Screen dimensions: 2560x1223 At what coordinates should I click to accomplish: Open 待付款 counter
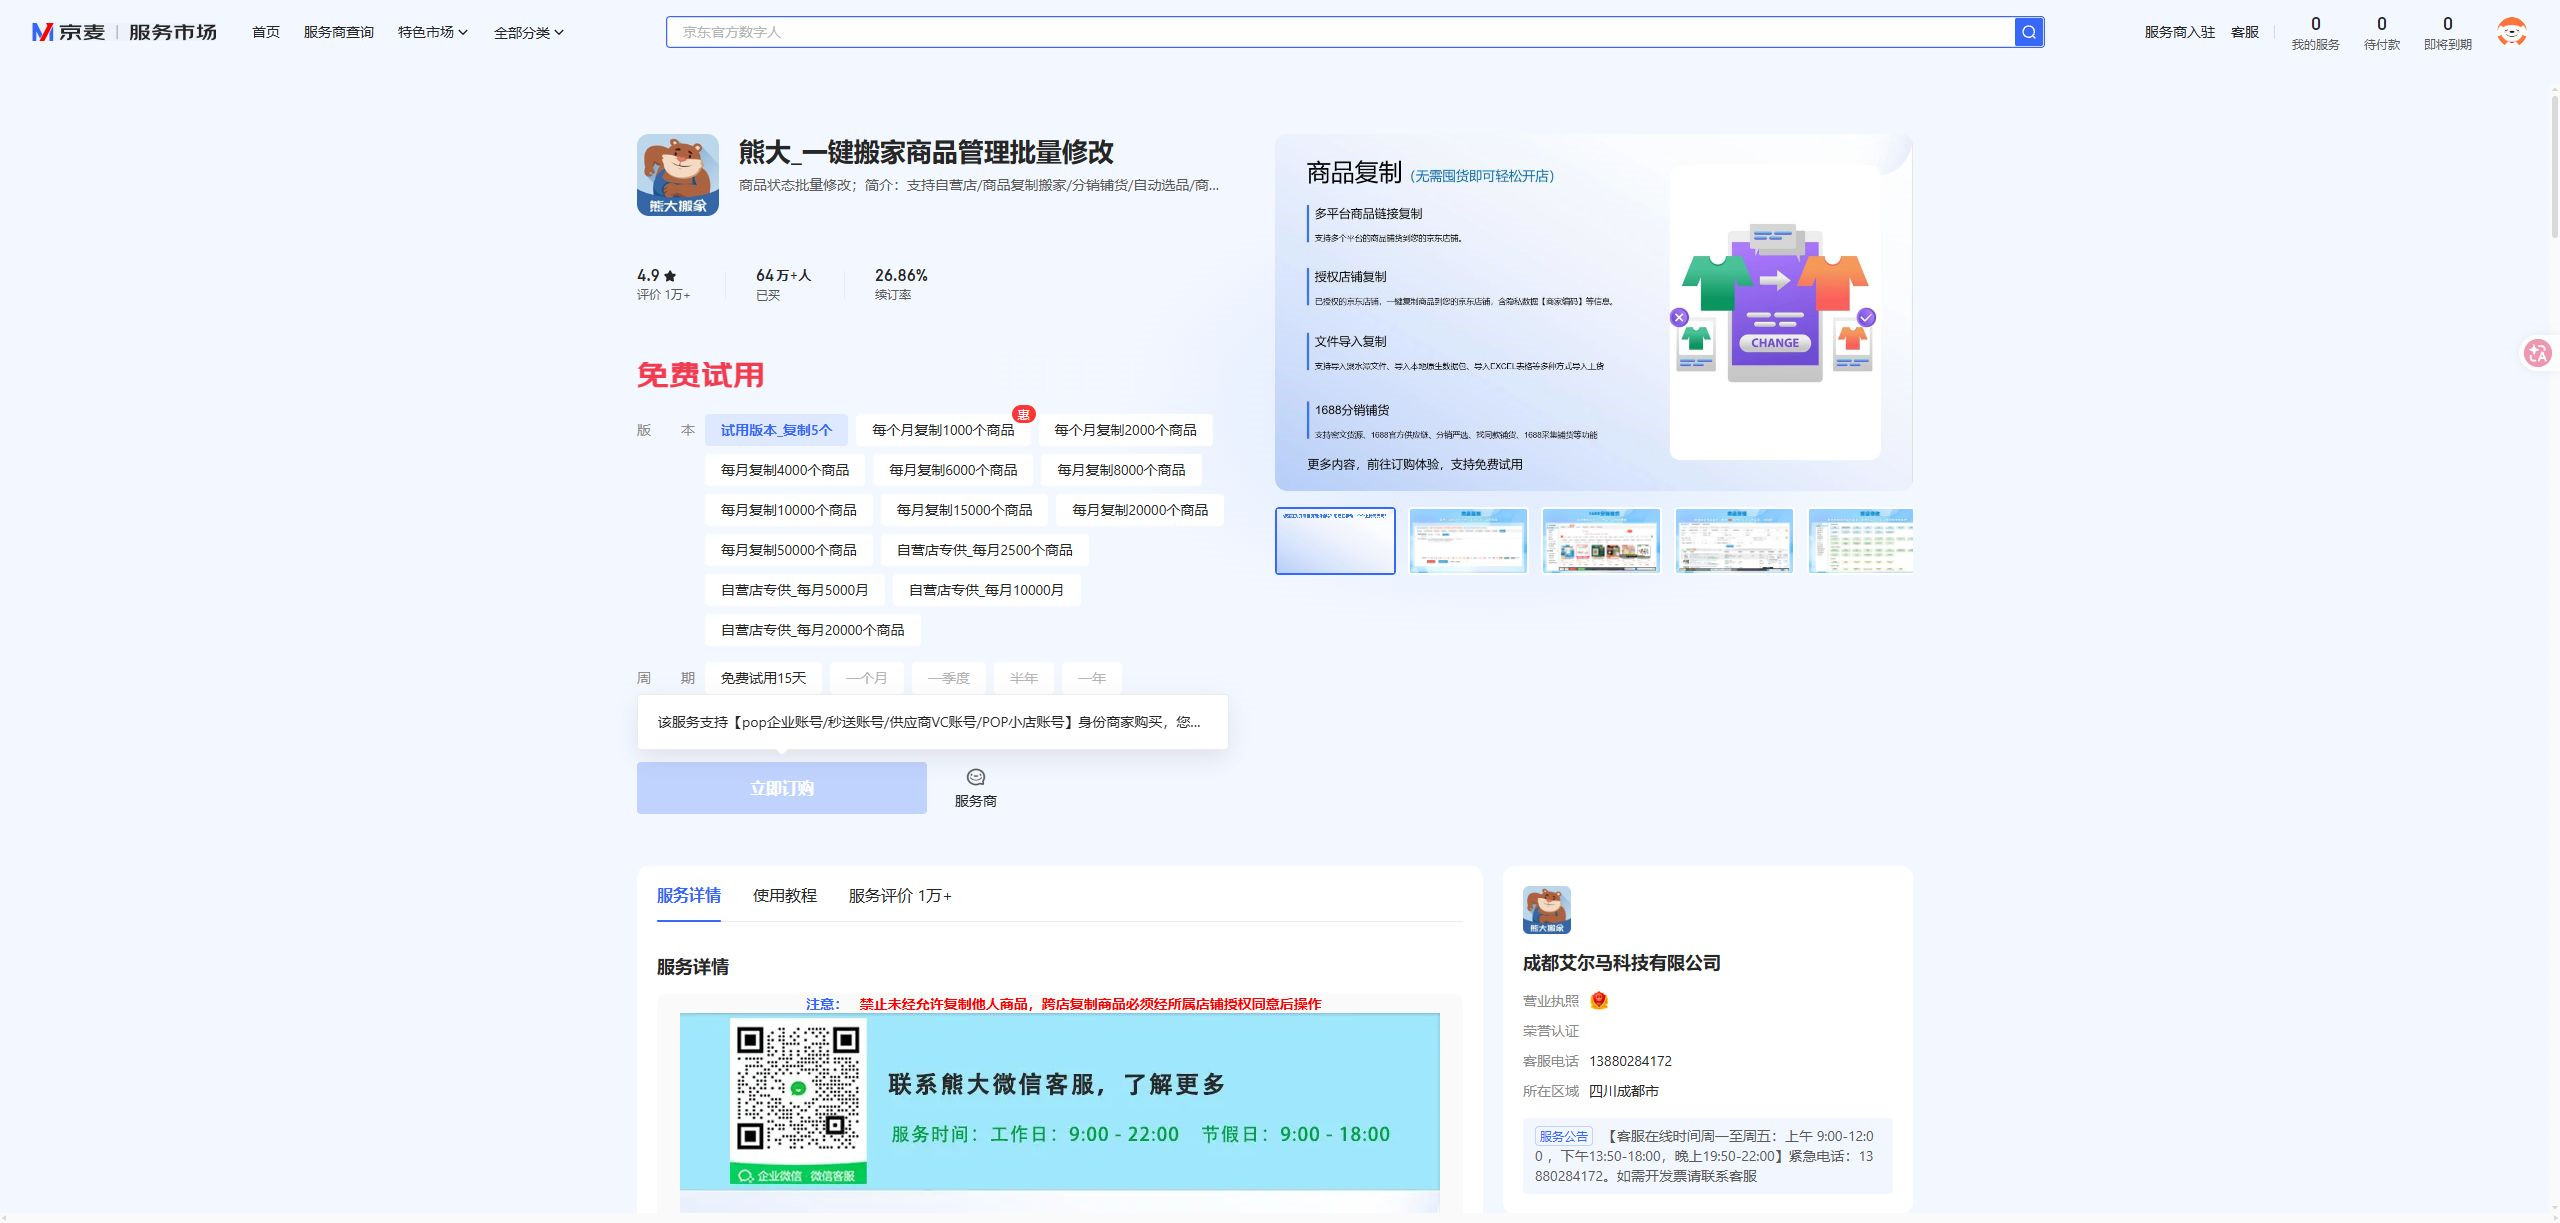2382,33
